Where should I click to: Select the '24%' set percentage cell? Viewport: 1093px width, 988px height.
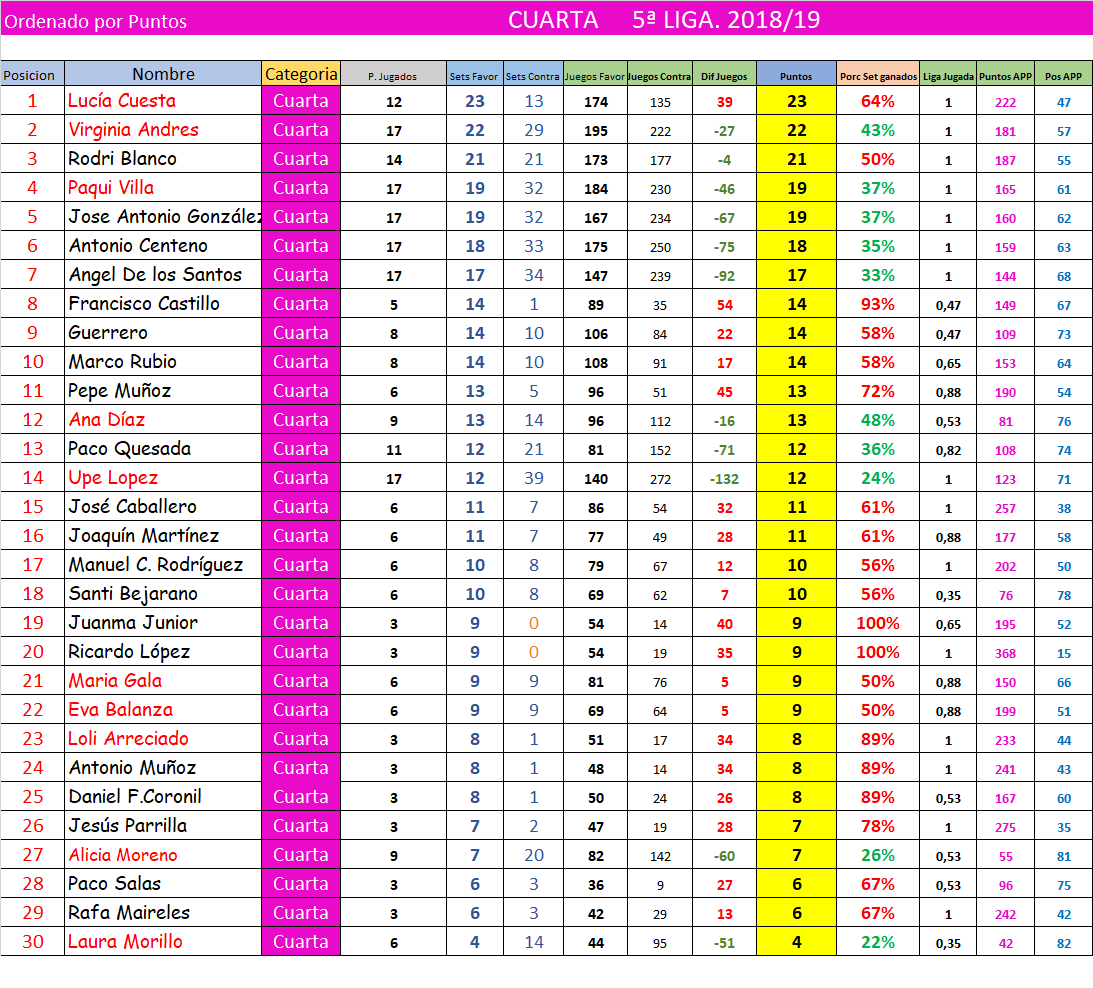pyautogui.click(x=878, y=478)
